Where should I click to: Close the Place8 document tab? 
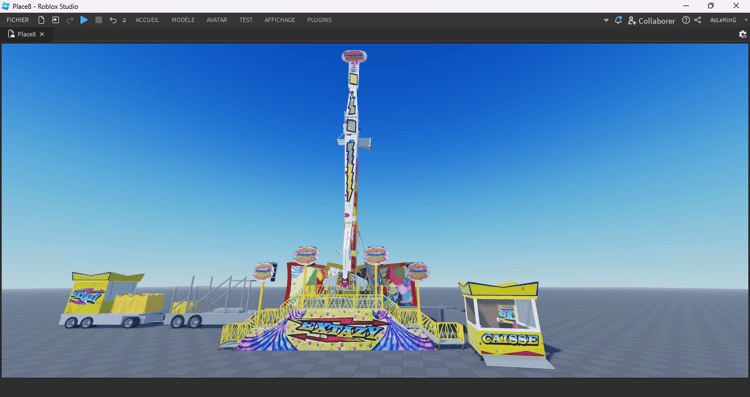pos(42,34)
